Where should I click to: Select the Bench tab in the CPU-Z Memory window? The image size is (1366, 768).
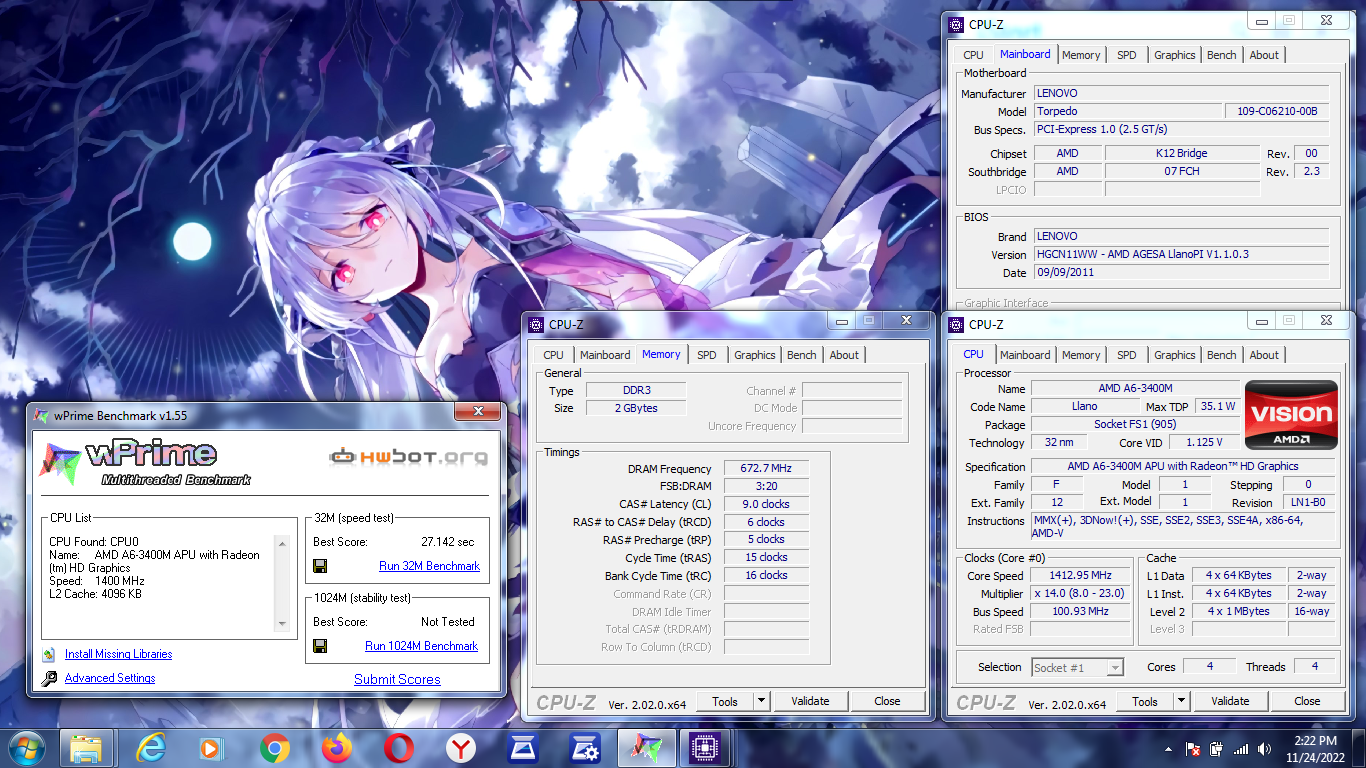802,355
